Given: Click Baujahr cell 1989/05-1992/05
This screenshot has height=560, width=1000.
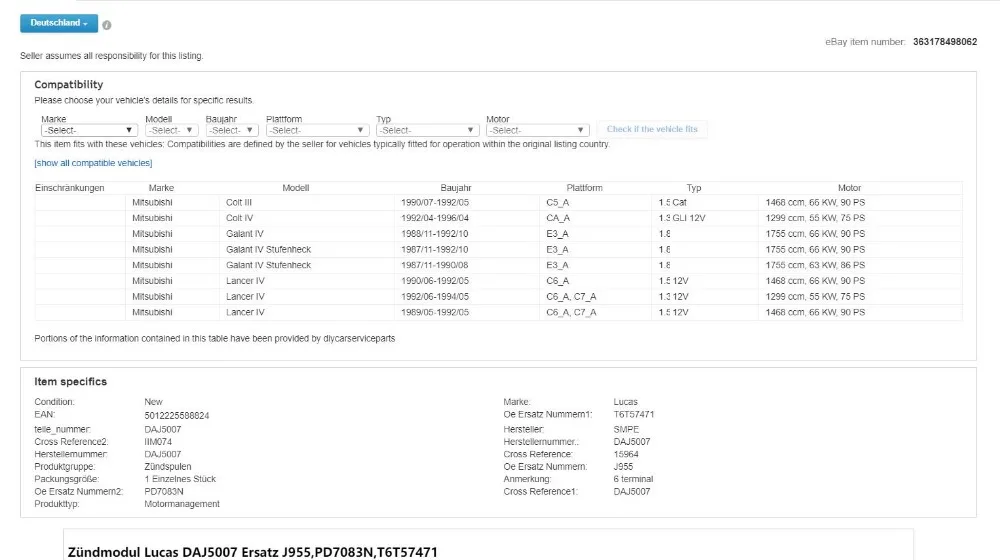Looking at the screenshot, I should [x=434, y=312].
